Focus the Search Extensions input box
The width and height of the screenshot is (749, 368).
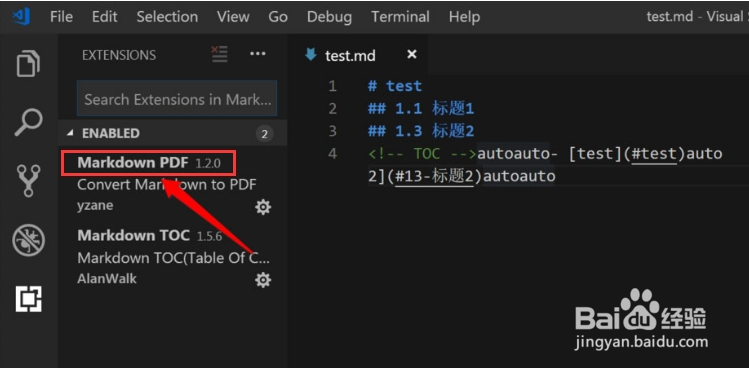(x=177, y=99)
